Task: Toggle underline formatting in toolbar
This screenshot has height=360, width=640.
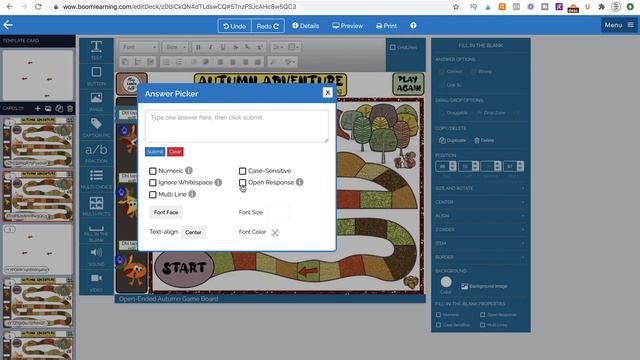Action: coord(223,47)
